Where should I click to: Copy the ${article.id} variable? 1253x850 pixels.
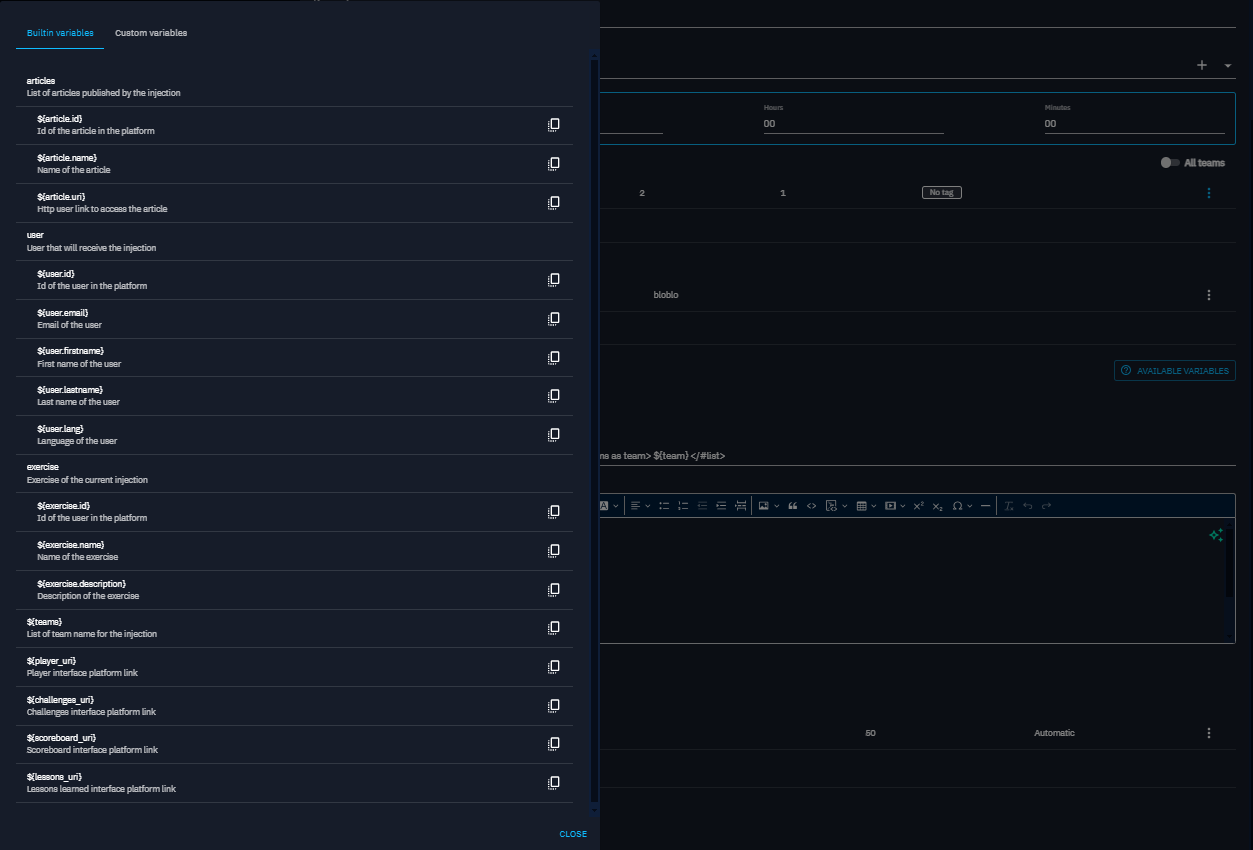pyautogui.click(x=553, y=125)
